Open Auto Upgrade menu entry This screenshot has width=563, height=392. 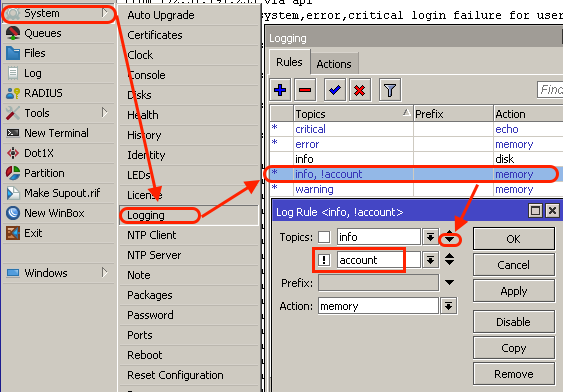[189, 15]
